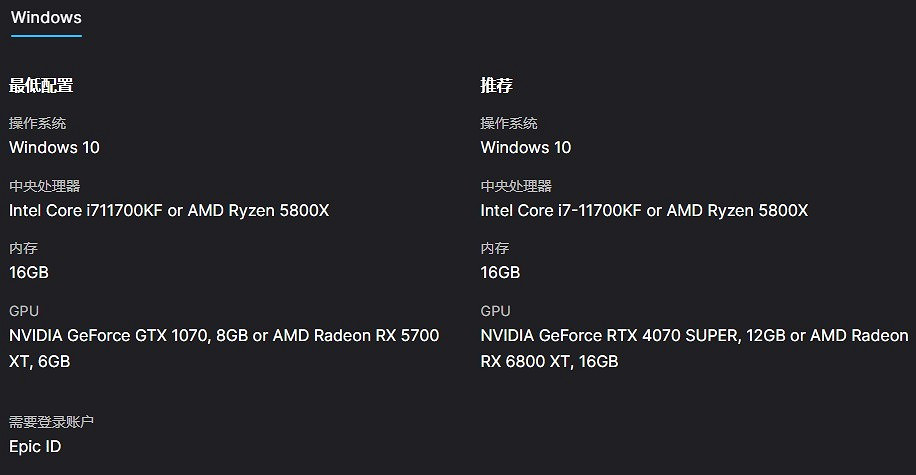Click the 最低配置 heading
Image resolution: width=916 pixels, height=475 pixels.
coord(41,86)
